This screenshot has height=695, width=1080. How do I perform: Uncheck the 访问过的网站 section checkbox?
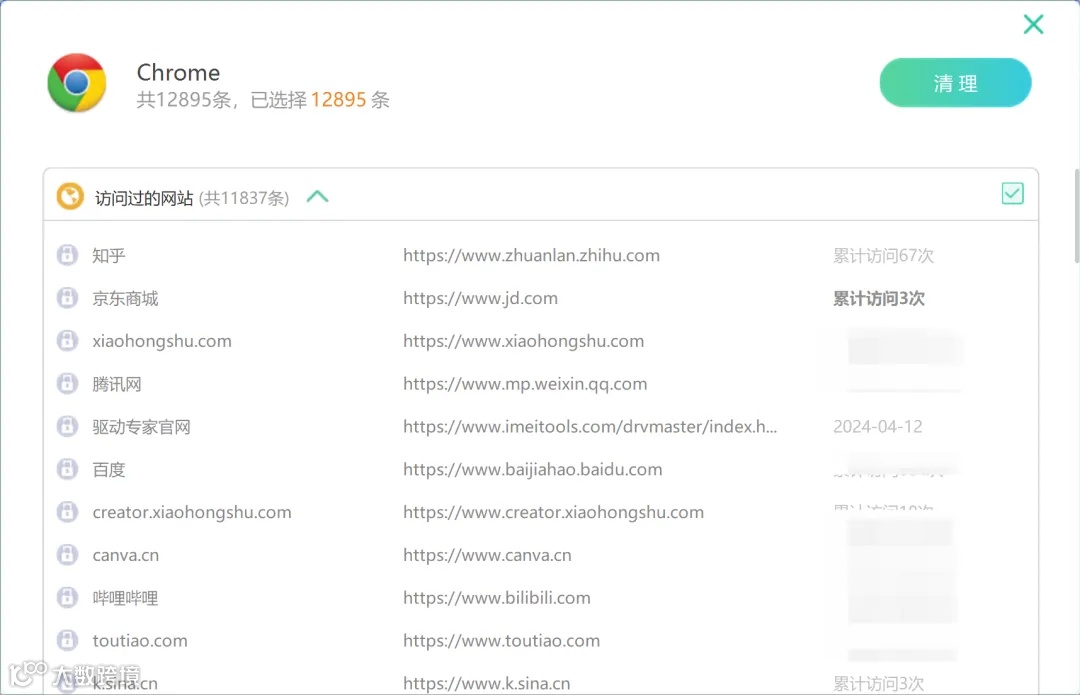tap(1012, 194)
